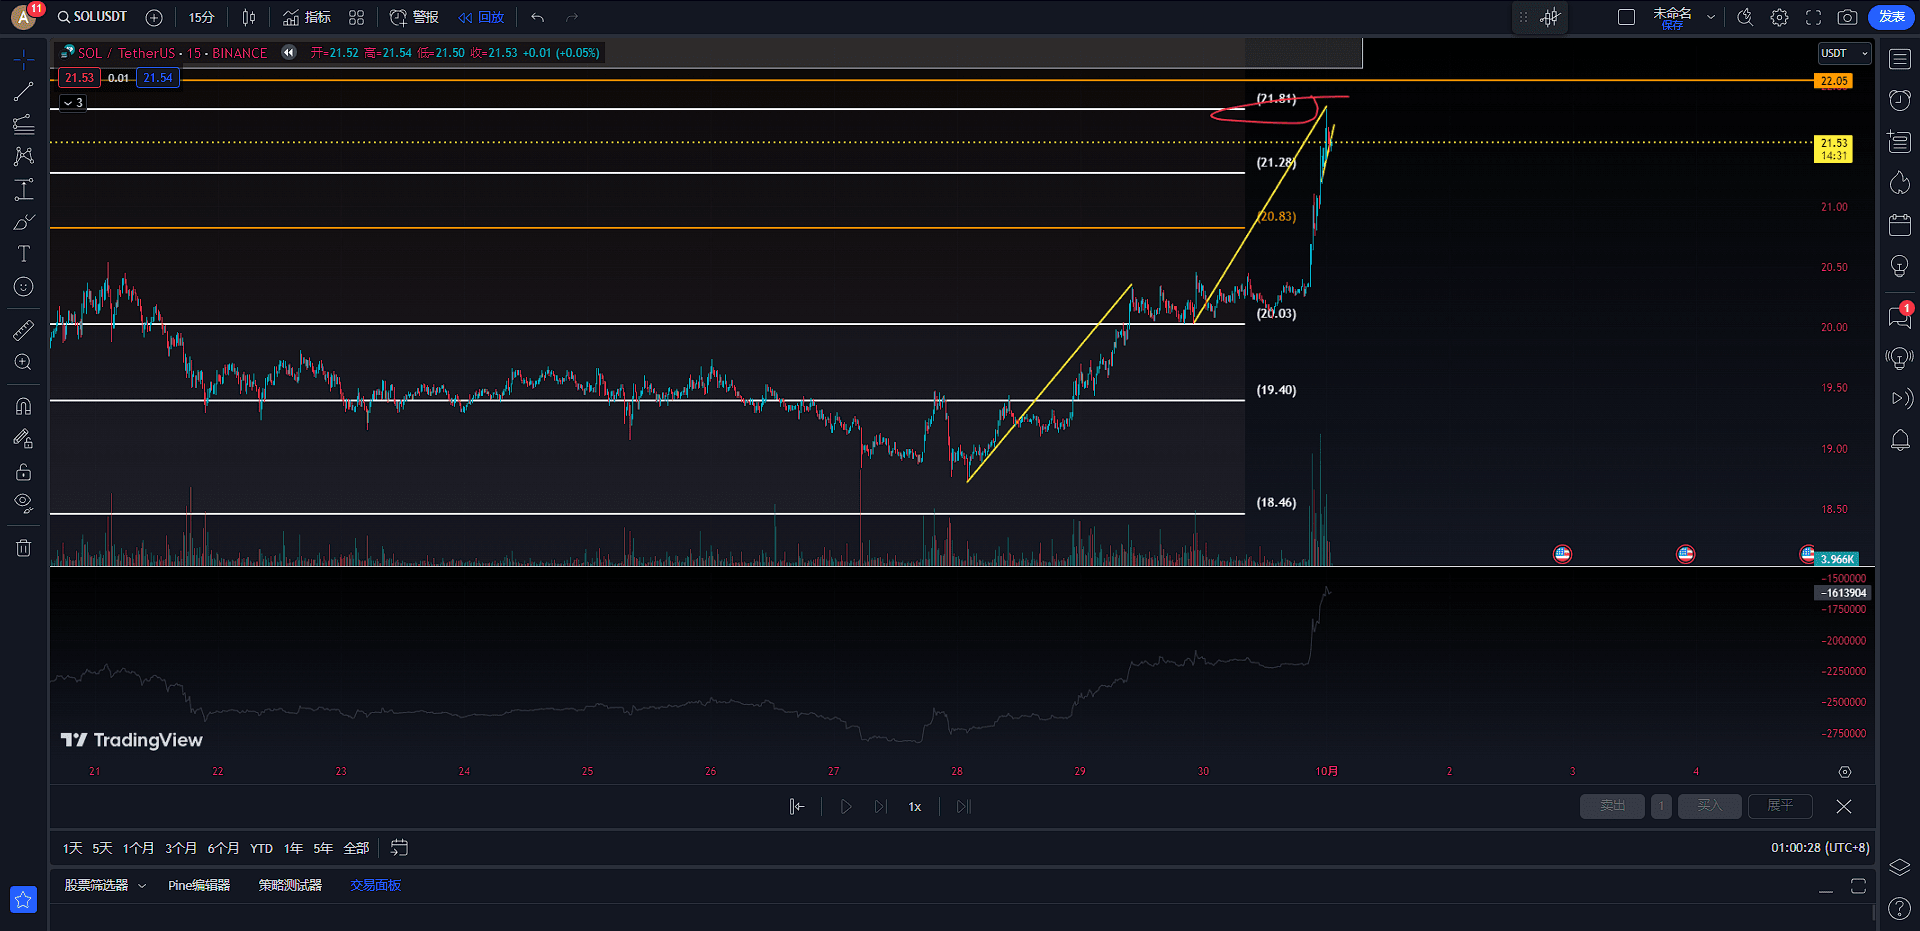Jump replay to start bar
The height and width of the screenshot is (931, 1920).
pos(797,806)
